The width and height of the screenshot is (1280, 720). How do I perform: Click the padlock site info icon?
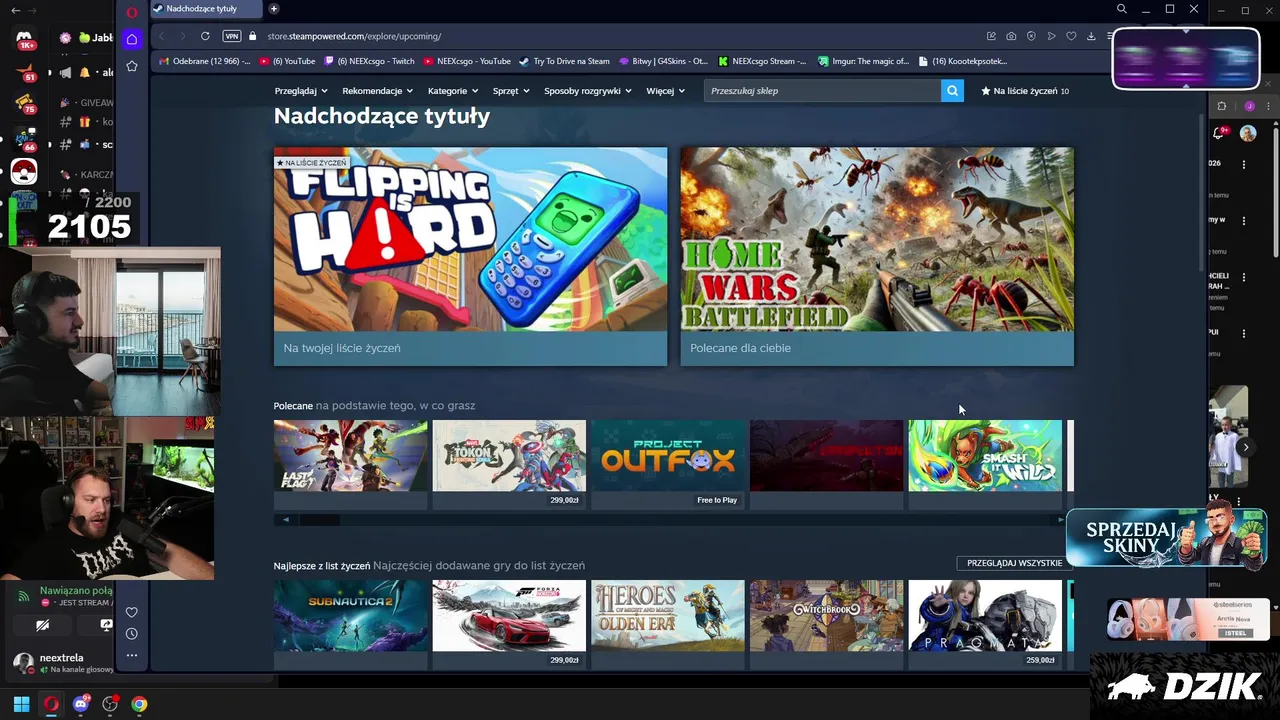pos(252,36)
